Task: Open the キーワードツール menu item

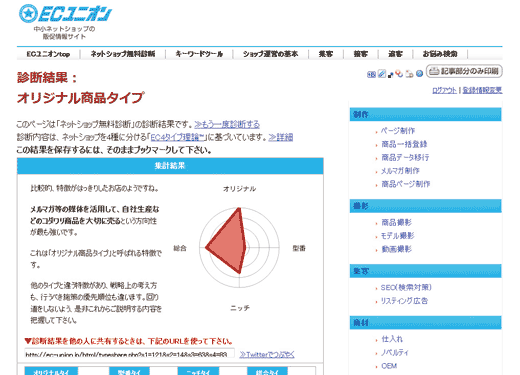Action: pyautogui.click(x=199, y=54)
